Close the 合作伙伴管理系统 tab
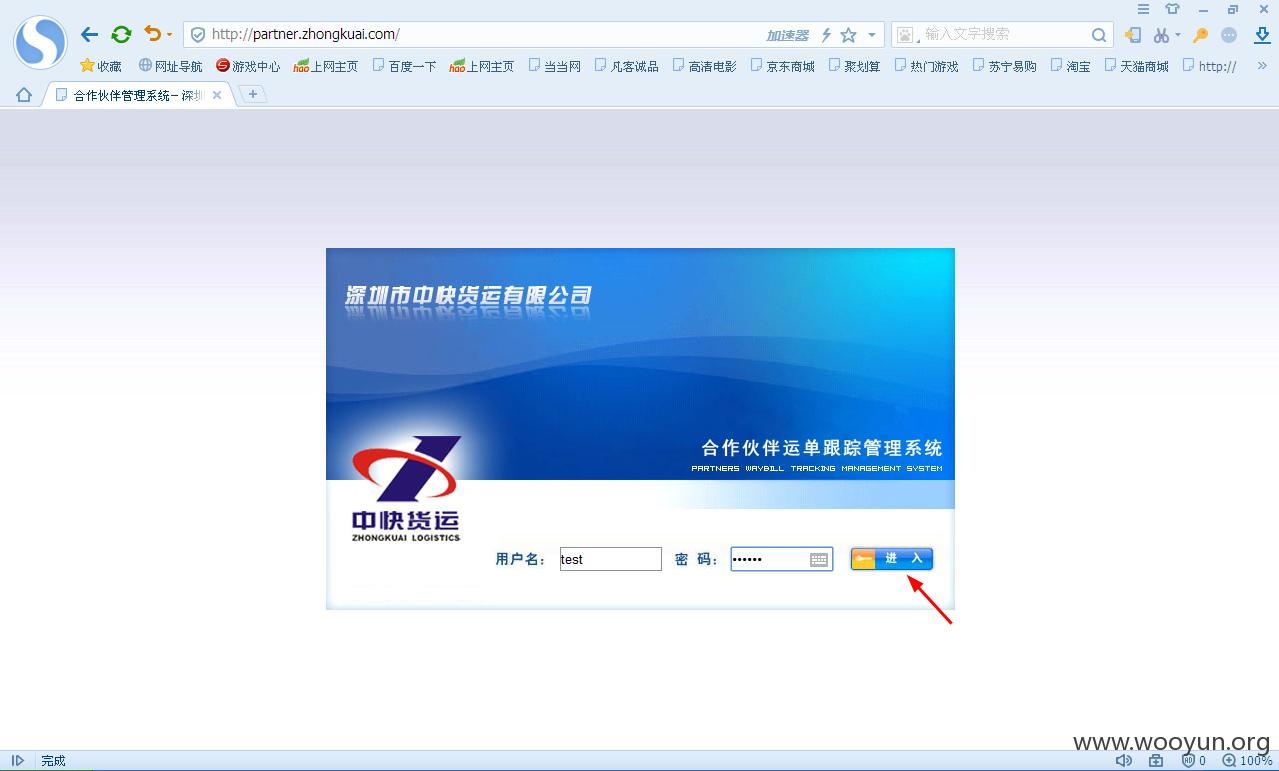Image resolution: width=1279 pixels, height=771 pixels. coord(217,95)
